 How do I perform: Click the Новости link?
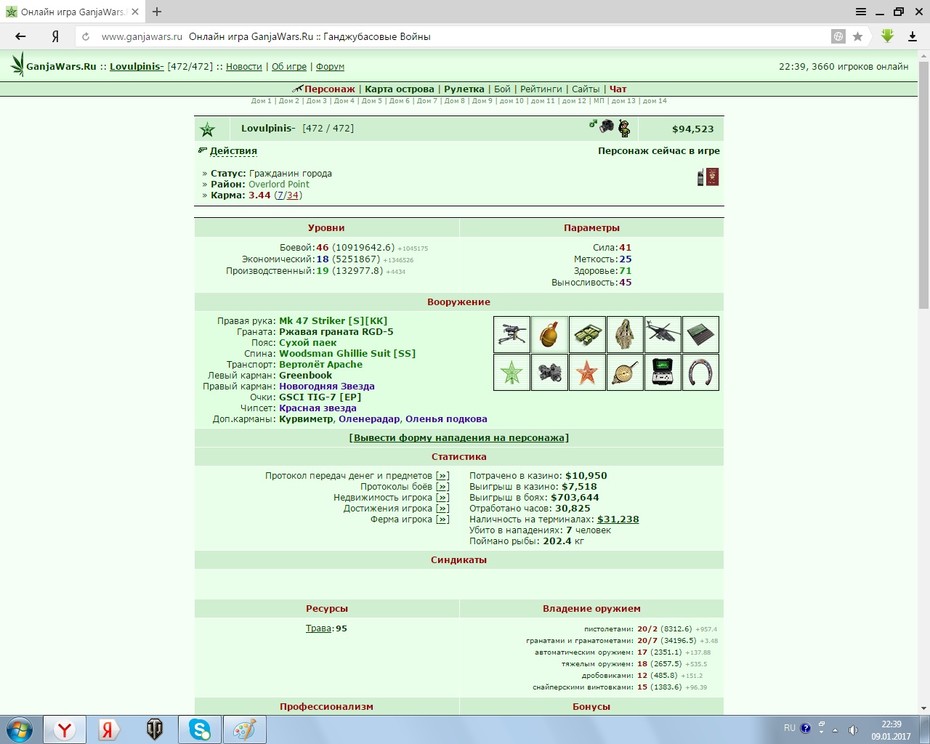click(244, 66)
